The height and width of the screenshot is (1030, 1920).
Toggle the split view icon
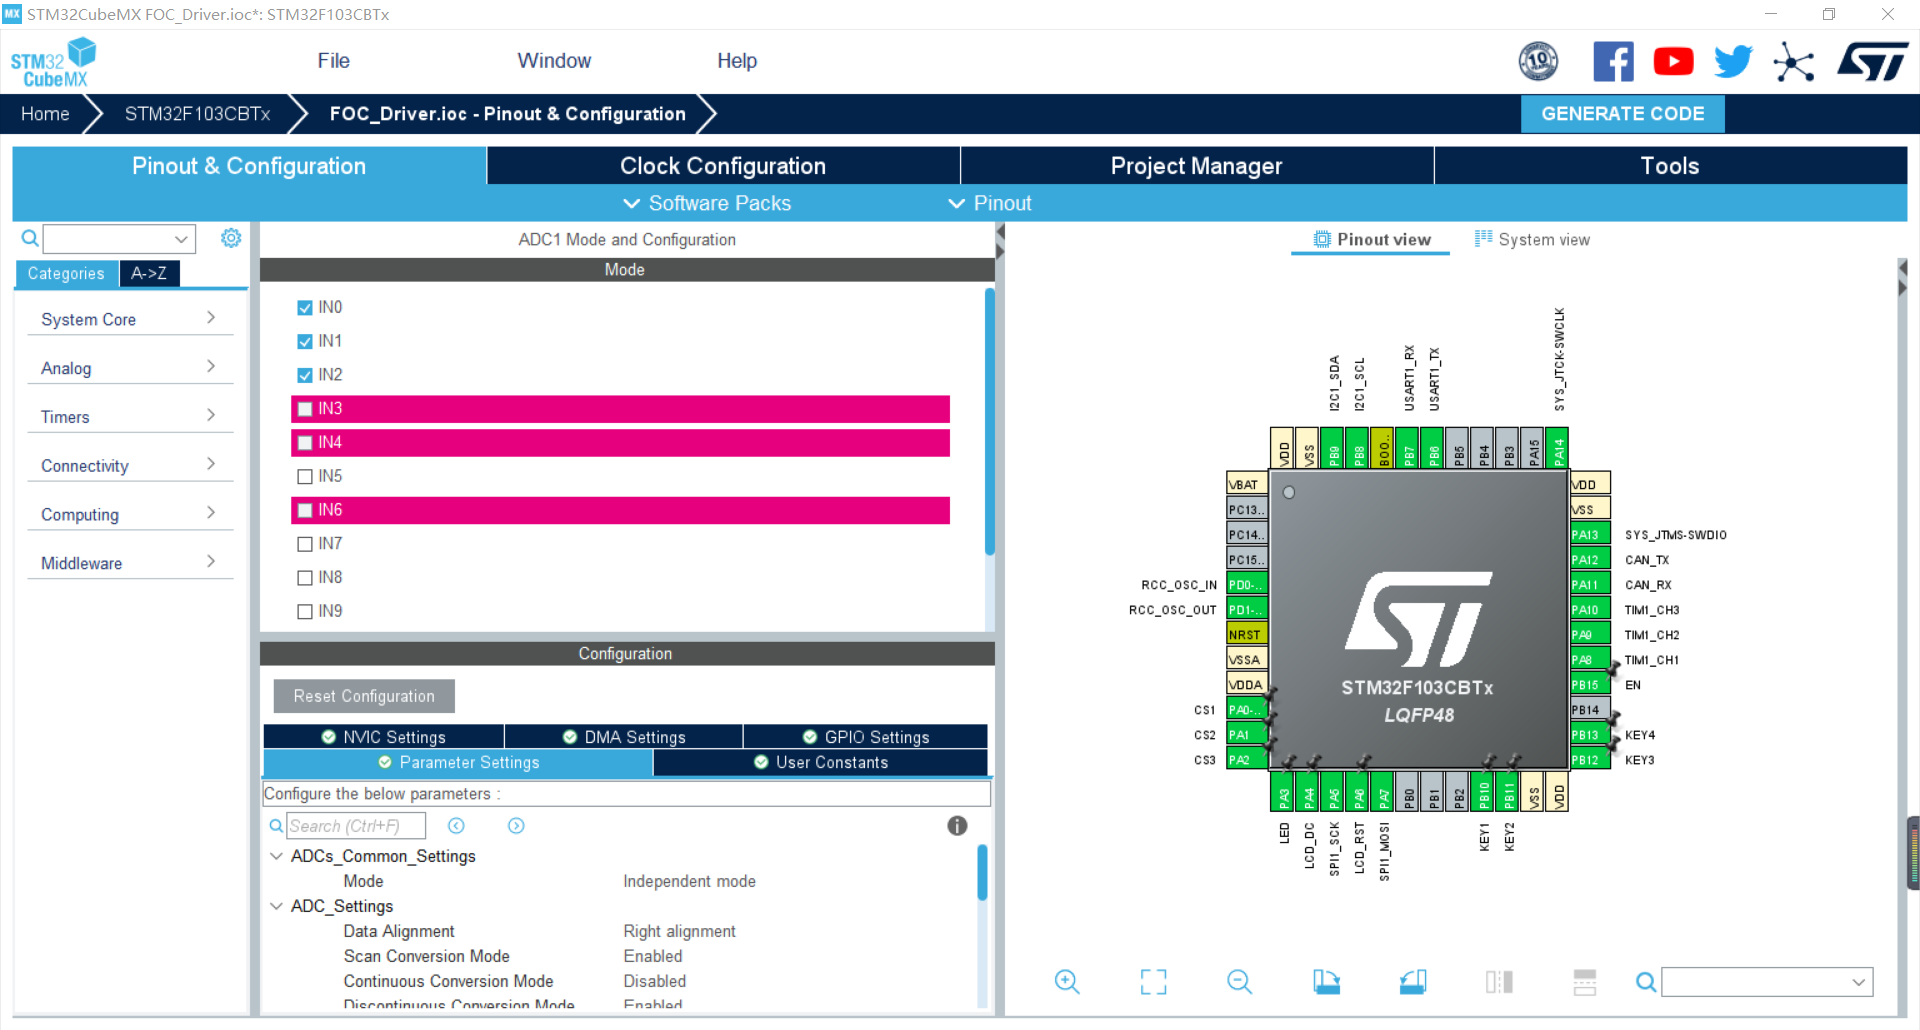[x=1499, y=982]
